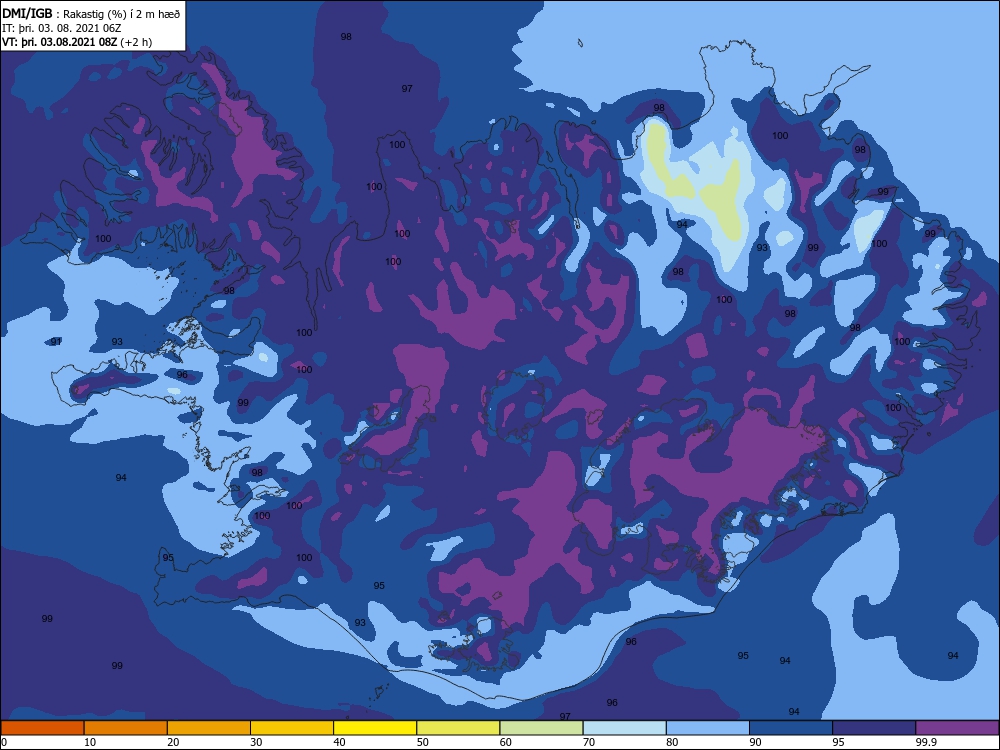Click the legend tick label 50
This screenshot has width=1000, height=750.
(x=423, y=742)
